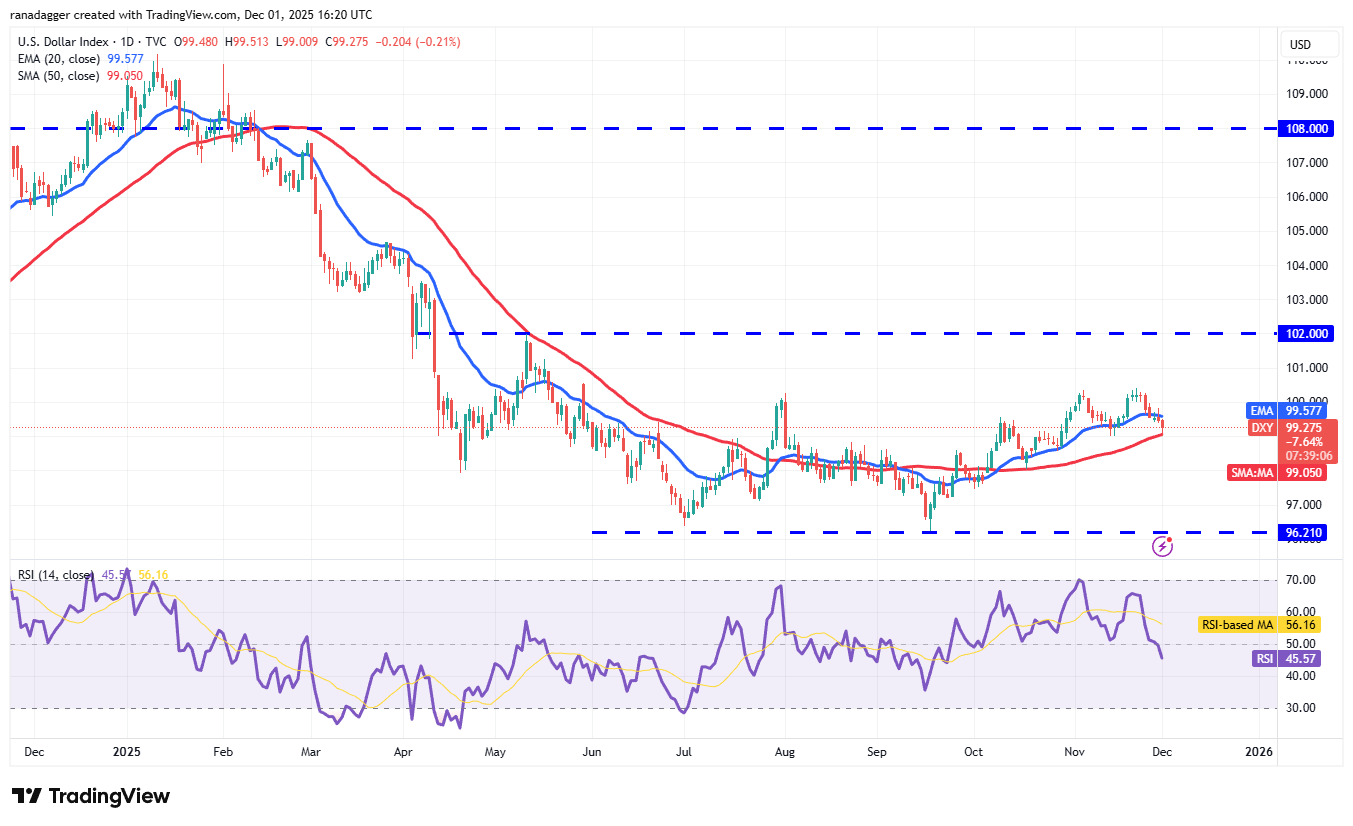Click the Nov label on the date axis
The width and height of the screenshot is (1353, 826).
pos(1074,751)
